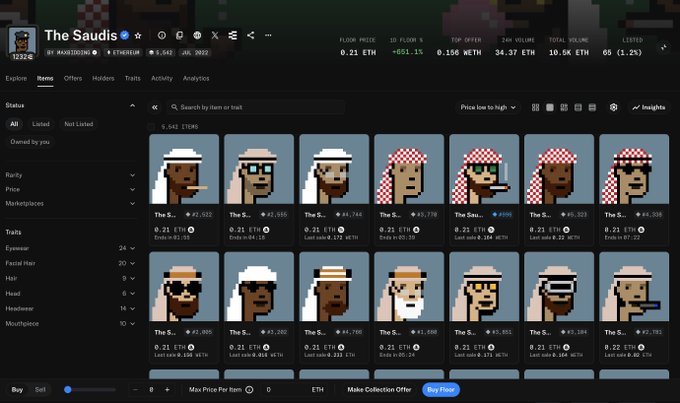Open the BY MAXBIDDING creator link
The width and height of the screenshot is (680, 403).
[72, 52]
